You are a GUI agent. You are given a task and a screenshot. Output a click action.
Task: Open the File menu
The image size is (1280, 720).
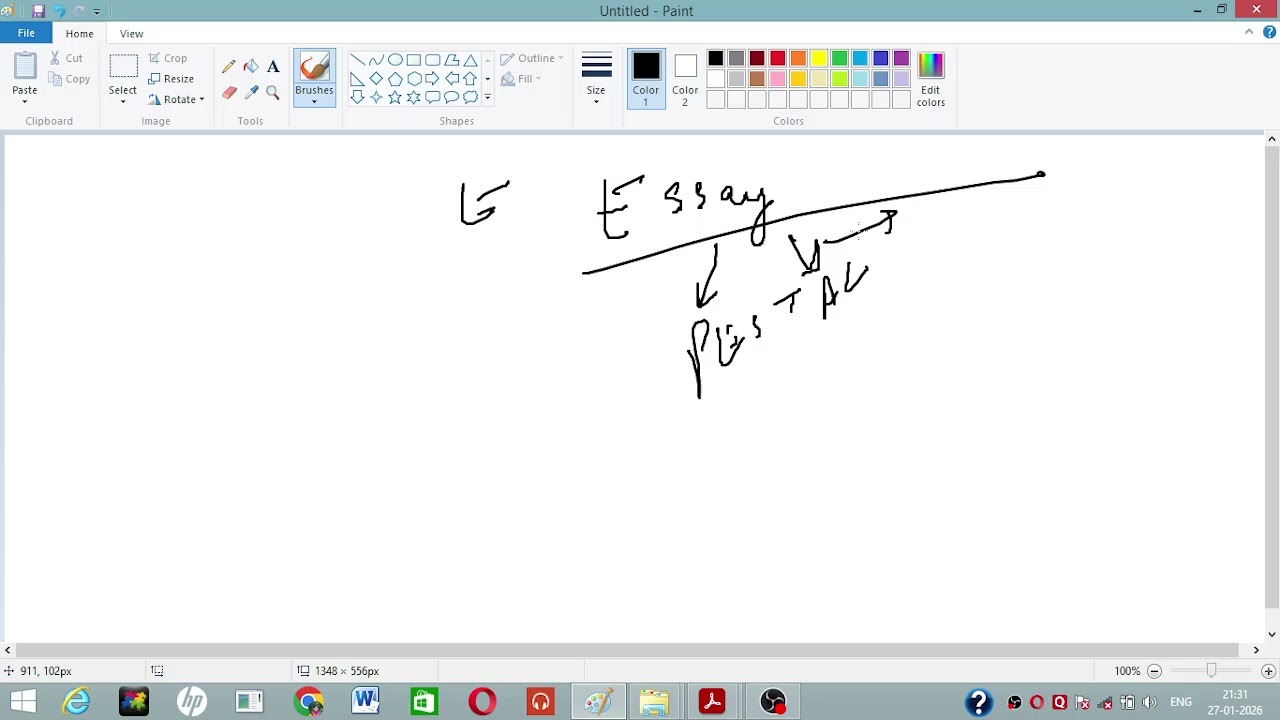(x=26, y=33)
